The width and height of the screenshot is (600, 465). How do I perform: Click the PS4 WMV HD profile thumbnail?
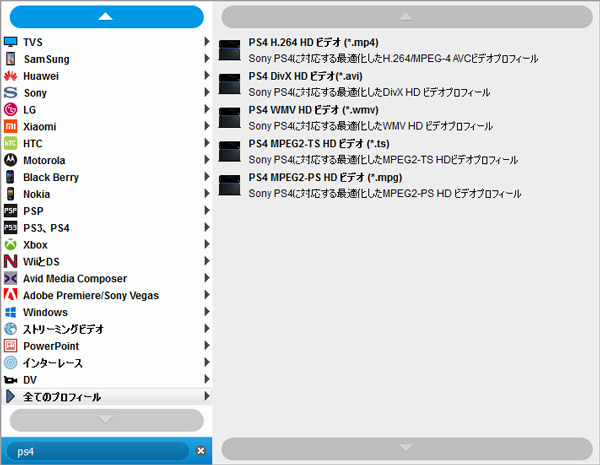tap(230, 117)
